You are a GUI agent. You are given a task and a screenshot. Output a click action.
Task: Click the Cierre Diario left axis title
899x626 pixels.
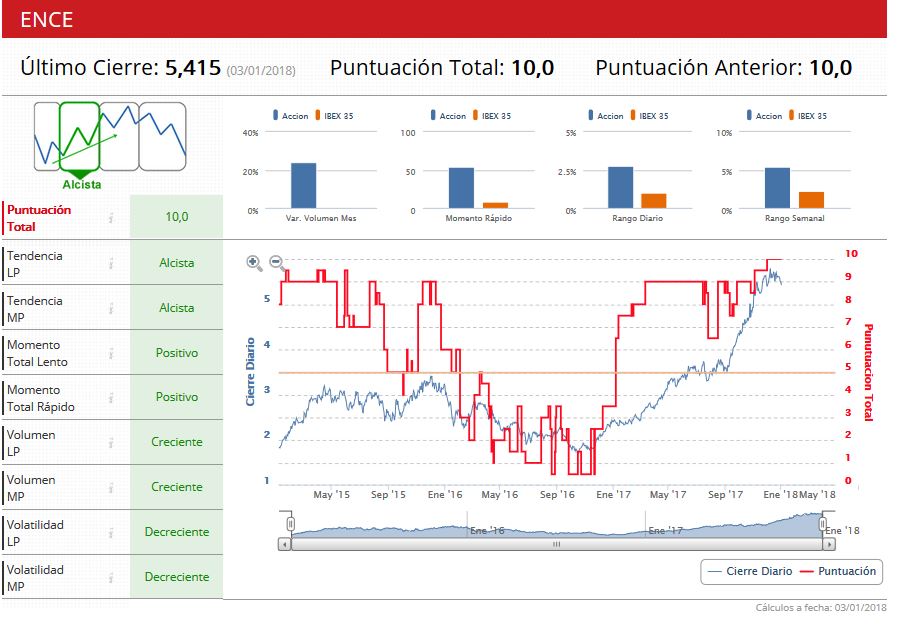click(x=250, y=371)
